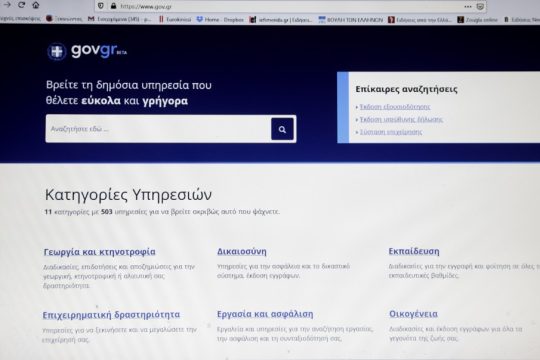Open the tracking protection shield icon
The width and height of the screenshot is (540, 360).
(x=101, y=6)
